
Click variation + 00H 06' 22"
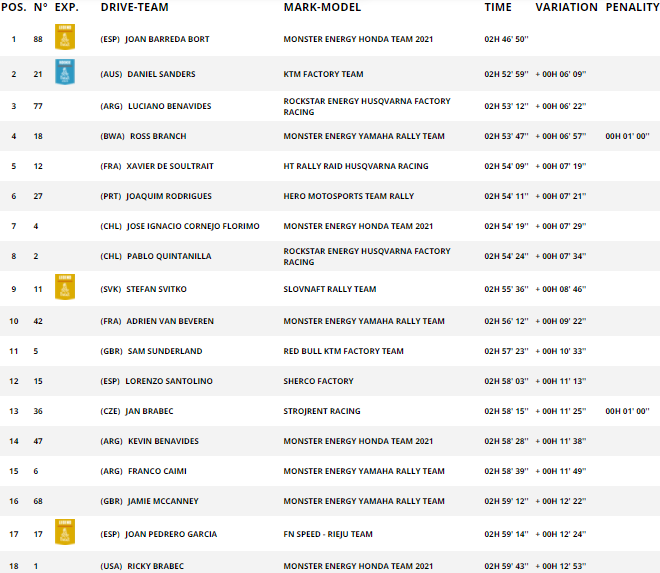pos(561,106)
